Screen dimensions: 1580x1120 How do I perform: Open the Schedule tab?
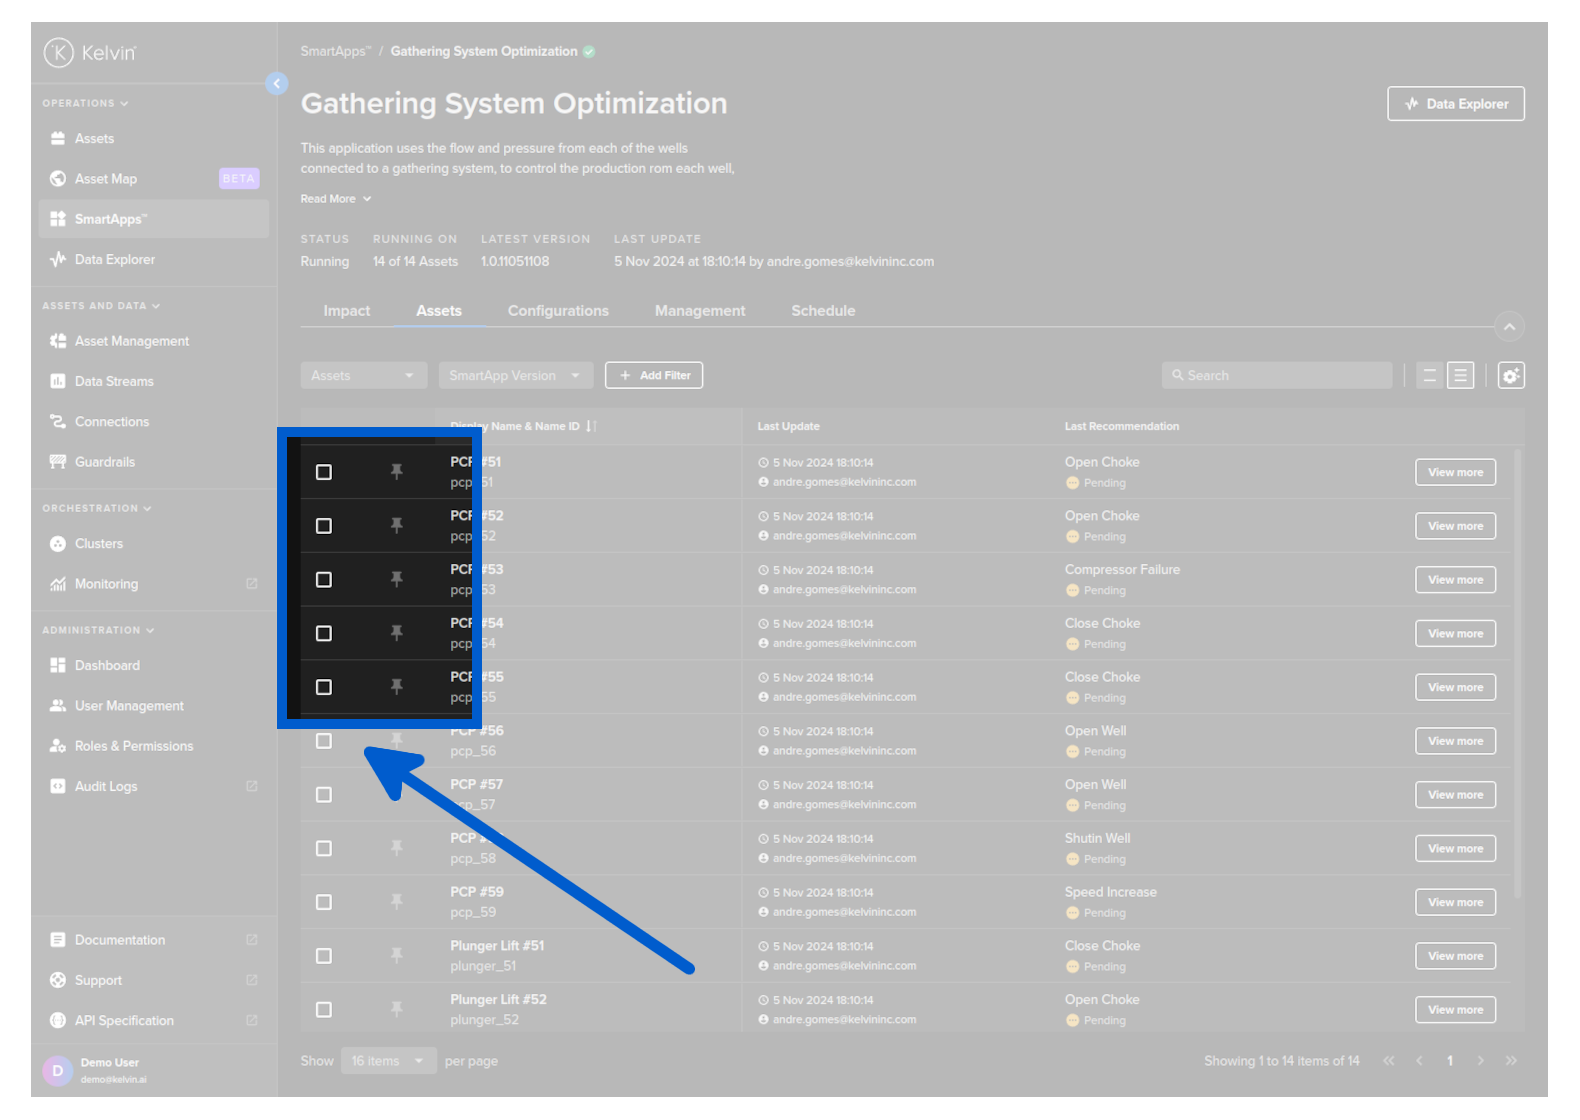823,311
